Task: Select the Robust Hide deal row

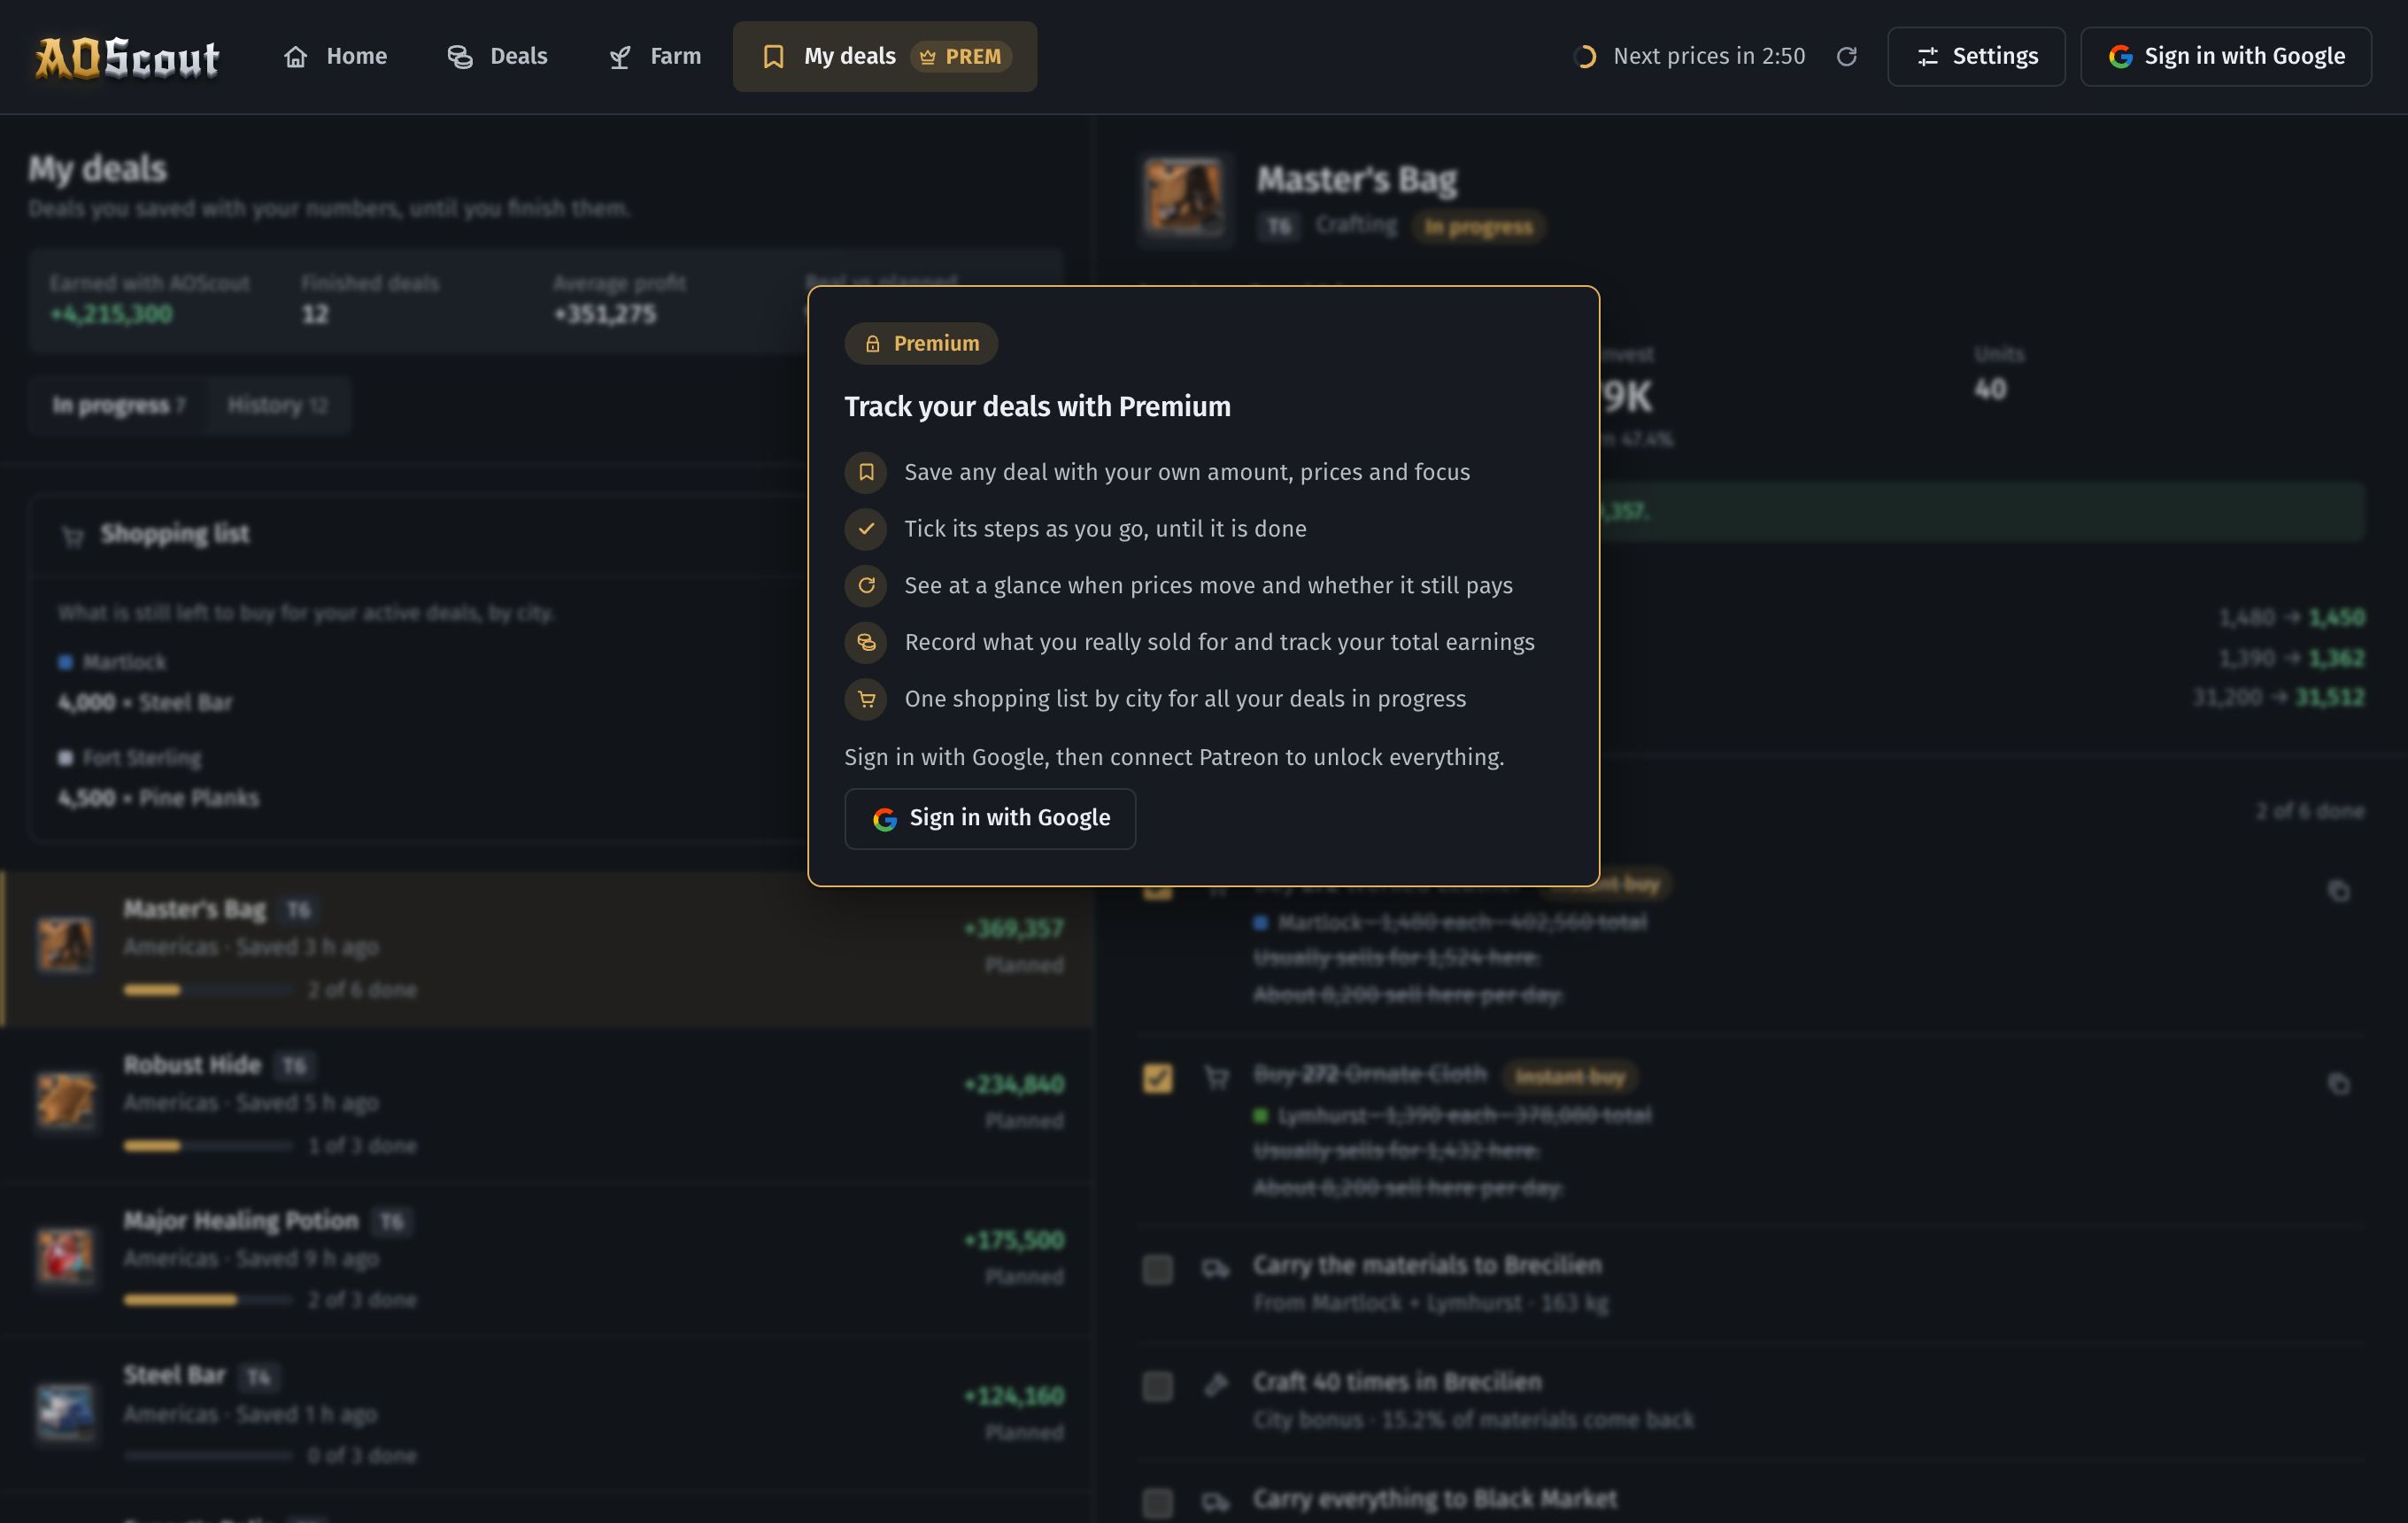Action: [548, 1105]
